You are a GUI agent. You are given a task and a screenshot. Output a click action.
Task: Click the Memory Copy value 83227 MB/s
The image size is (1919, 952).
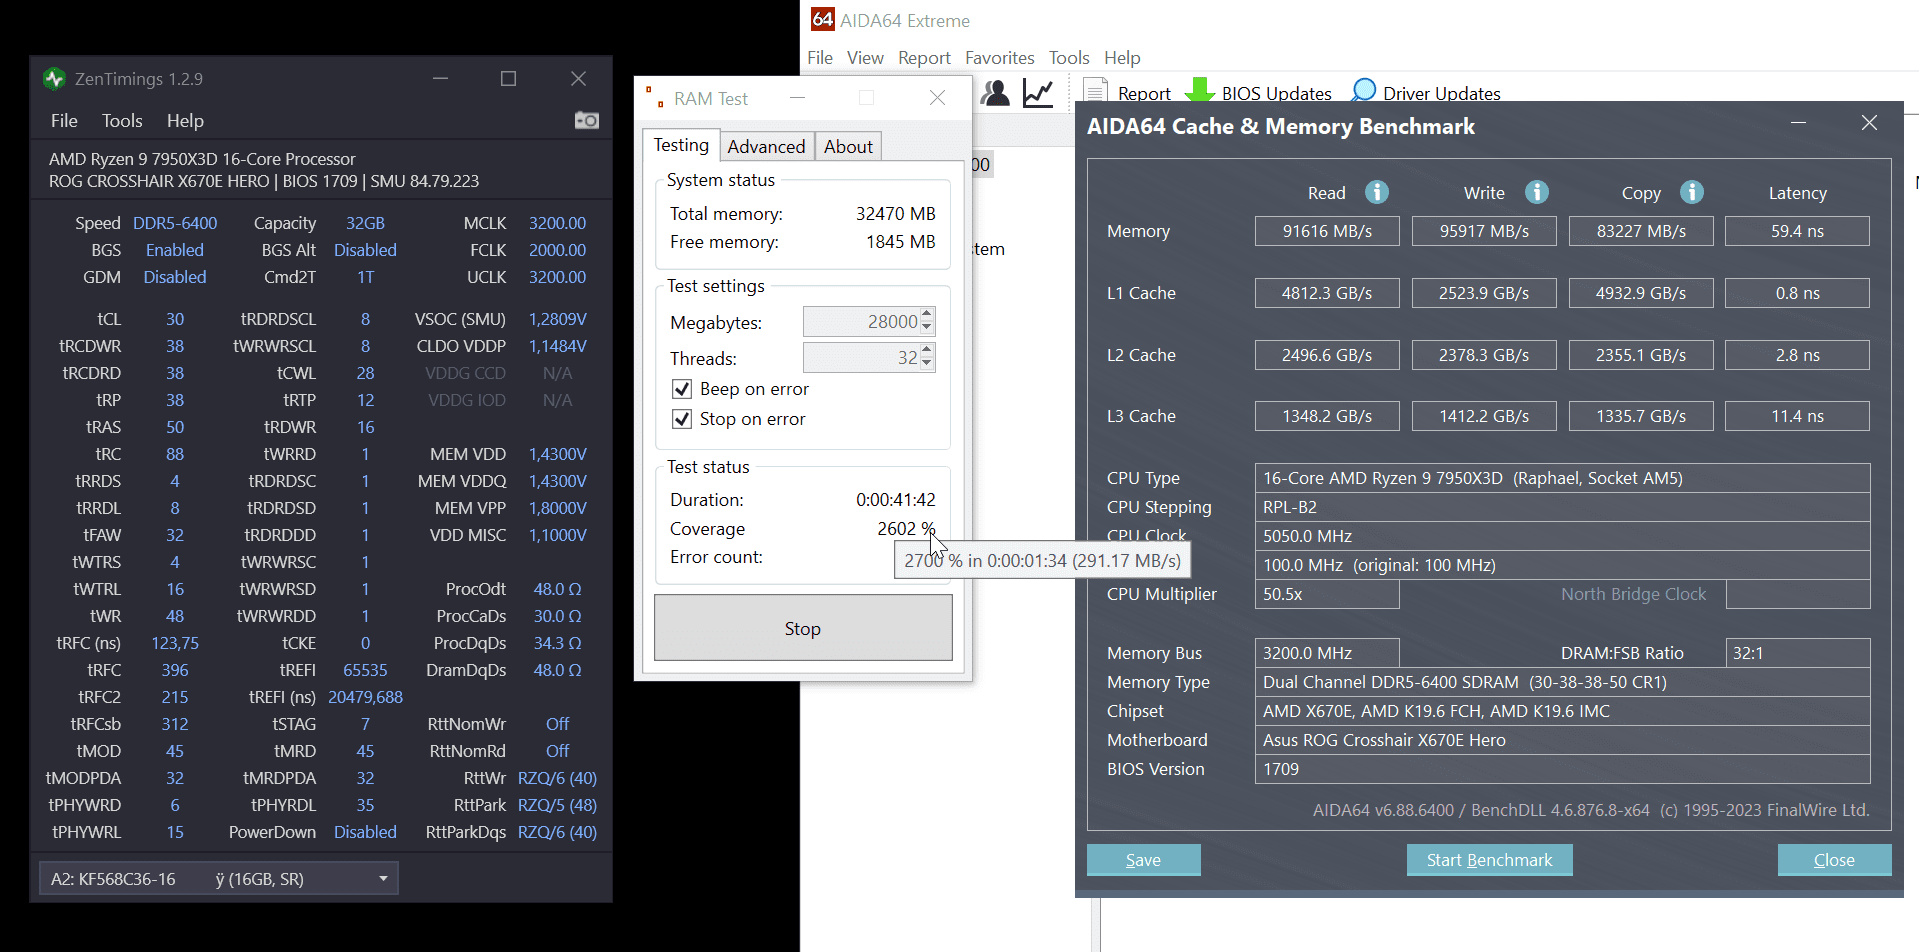pyautogui.click(x=1641, y=231)
